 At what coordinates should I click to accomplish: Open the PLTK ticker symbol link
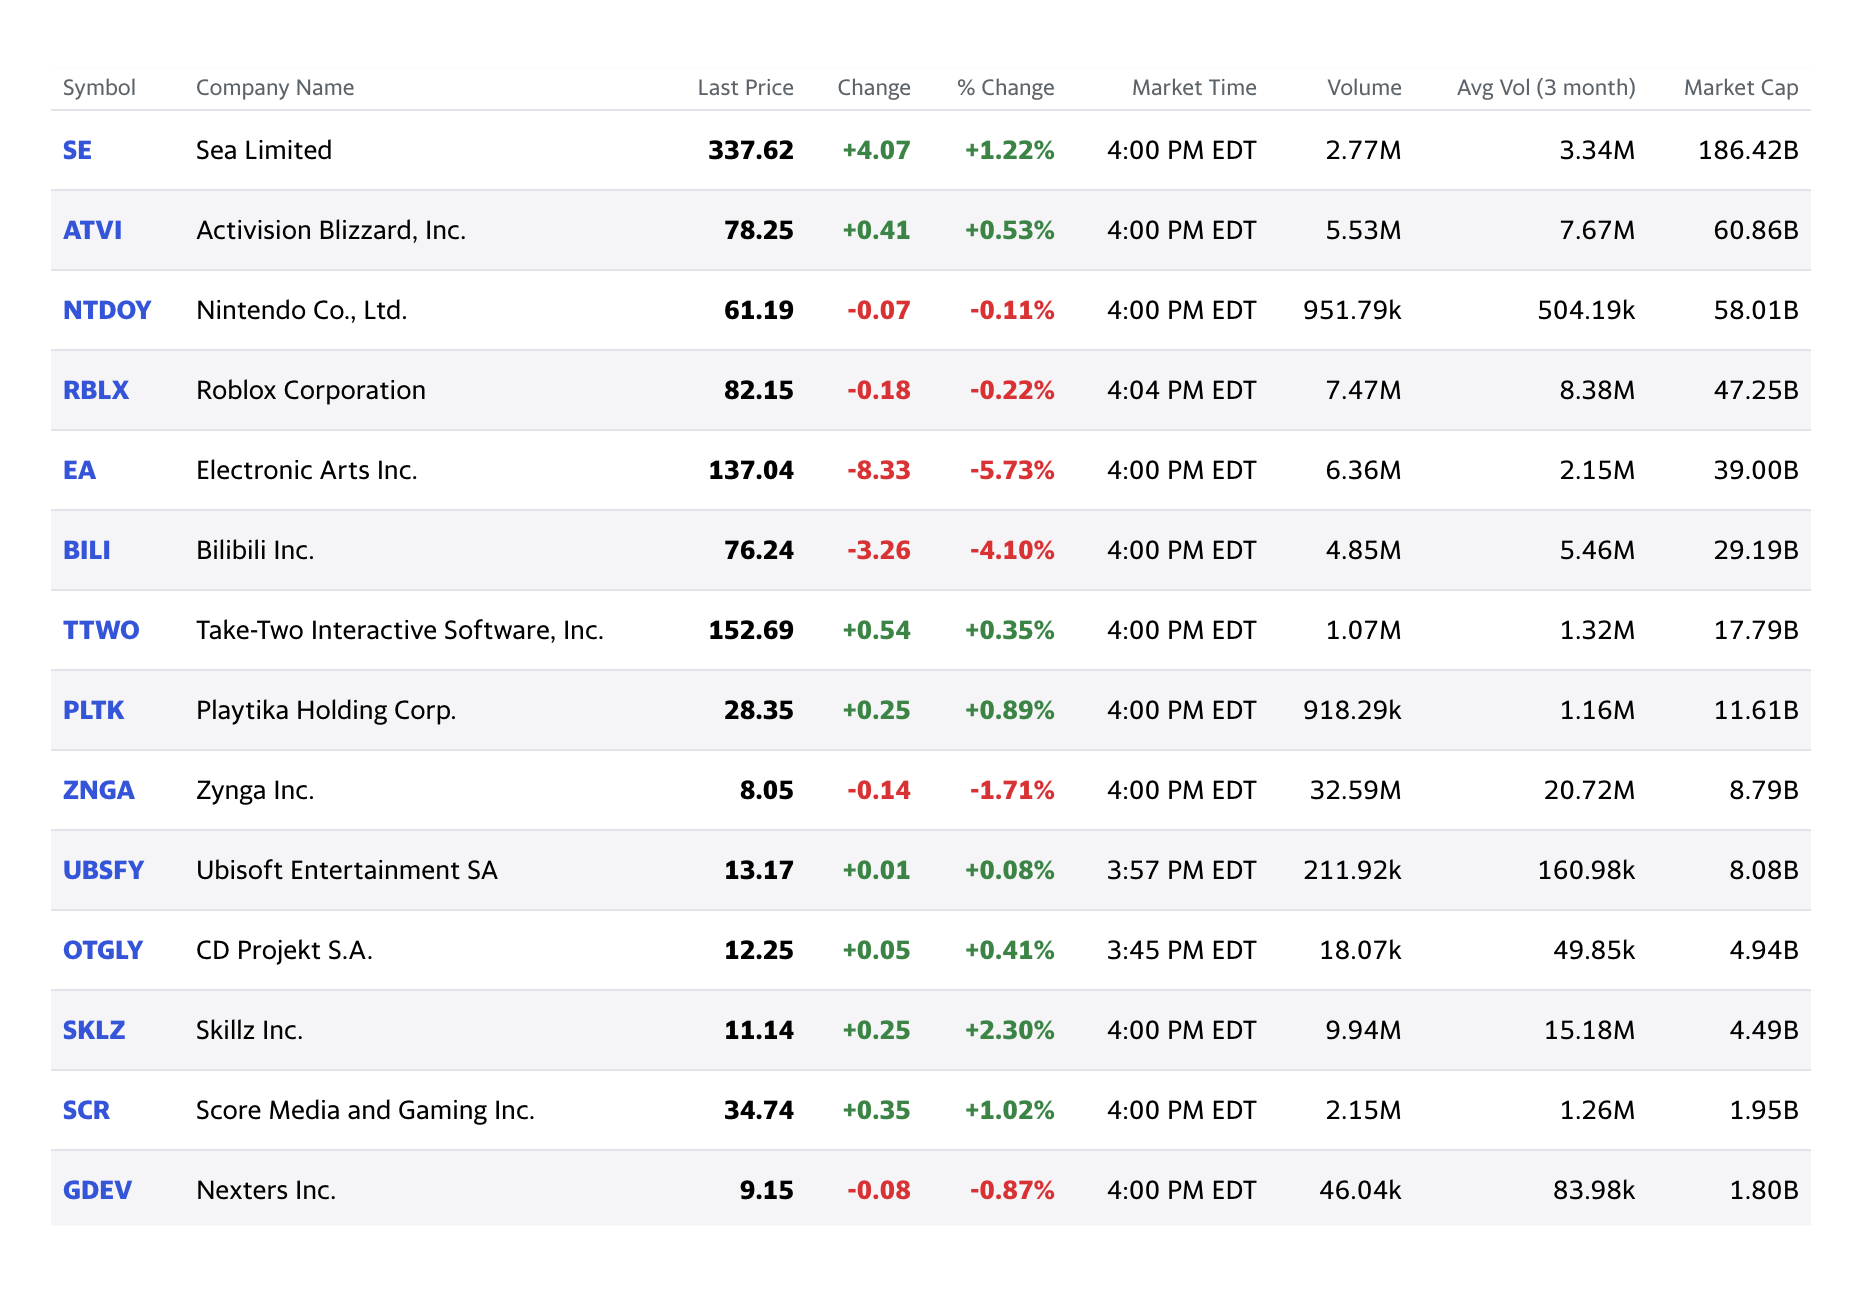click(93, 710)
